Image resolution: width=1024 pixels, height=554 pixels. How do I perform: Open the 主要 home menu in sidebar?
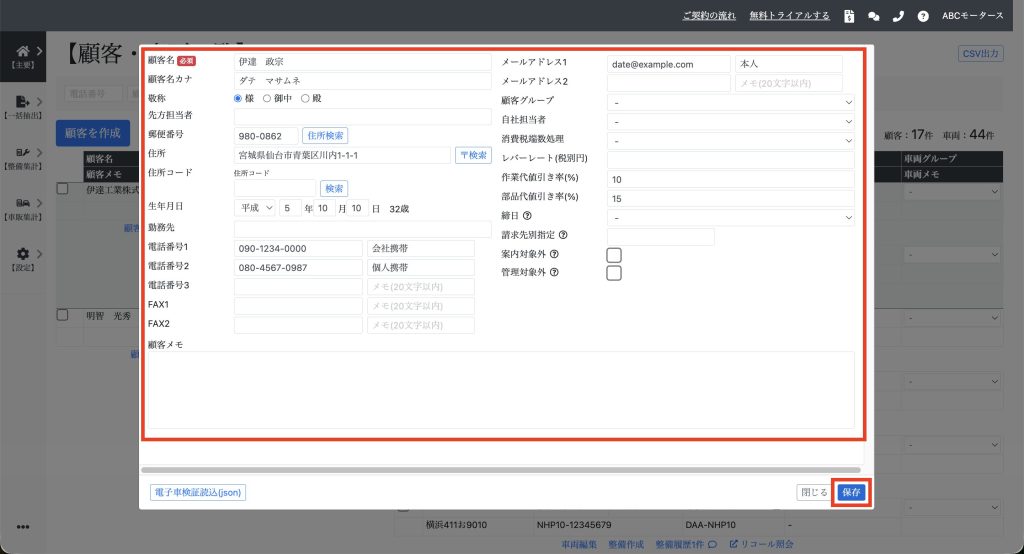22,56
